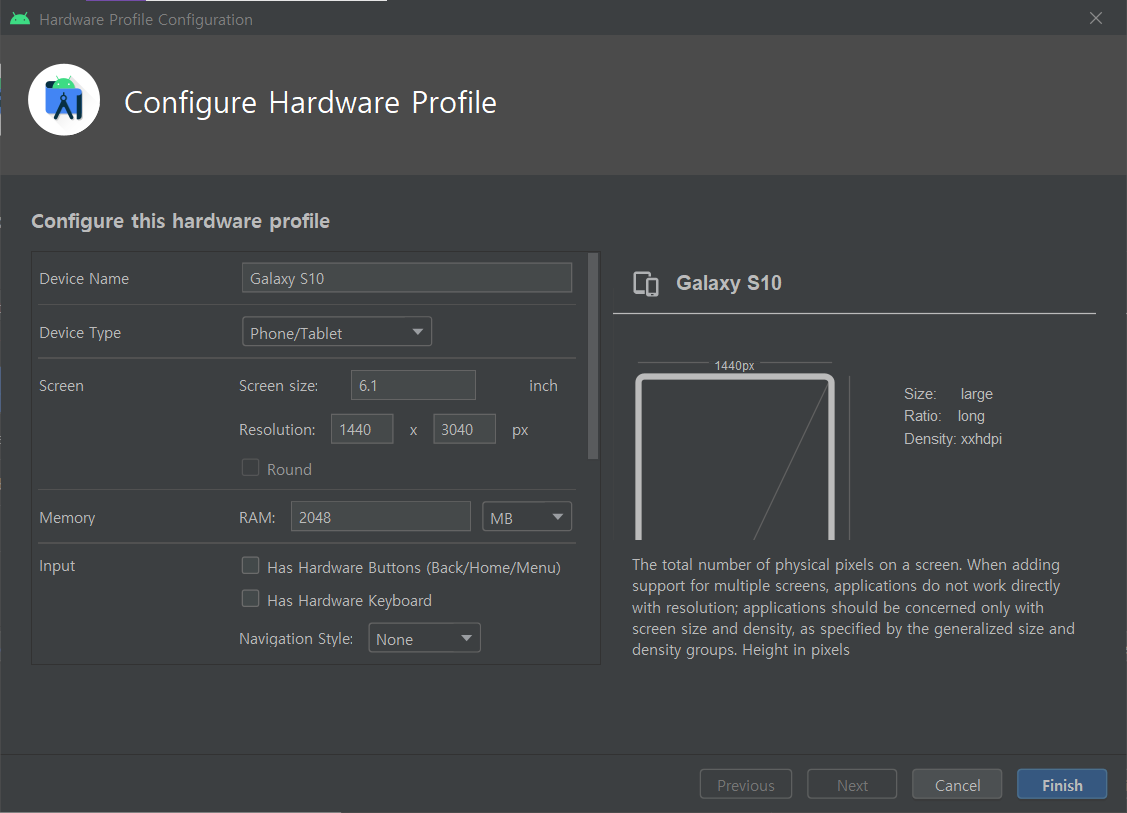Click the Next button
The image size is (1127, 813).
tap(852, 784)
